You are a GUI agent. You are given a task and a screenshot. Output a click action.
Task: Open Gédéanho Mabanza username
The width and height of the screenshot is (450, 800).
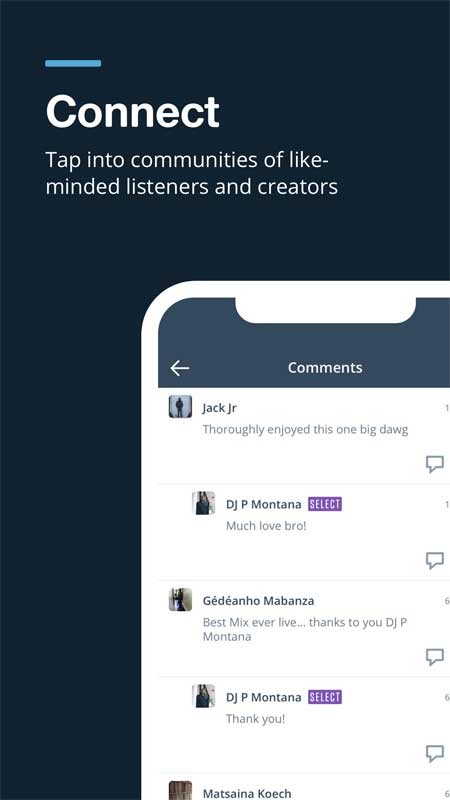[x=258, y=601]
